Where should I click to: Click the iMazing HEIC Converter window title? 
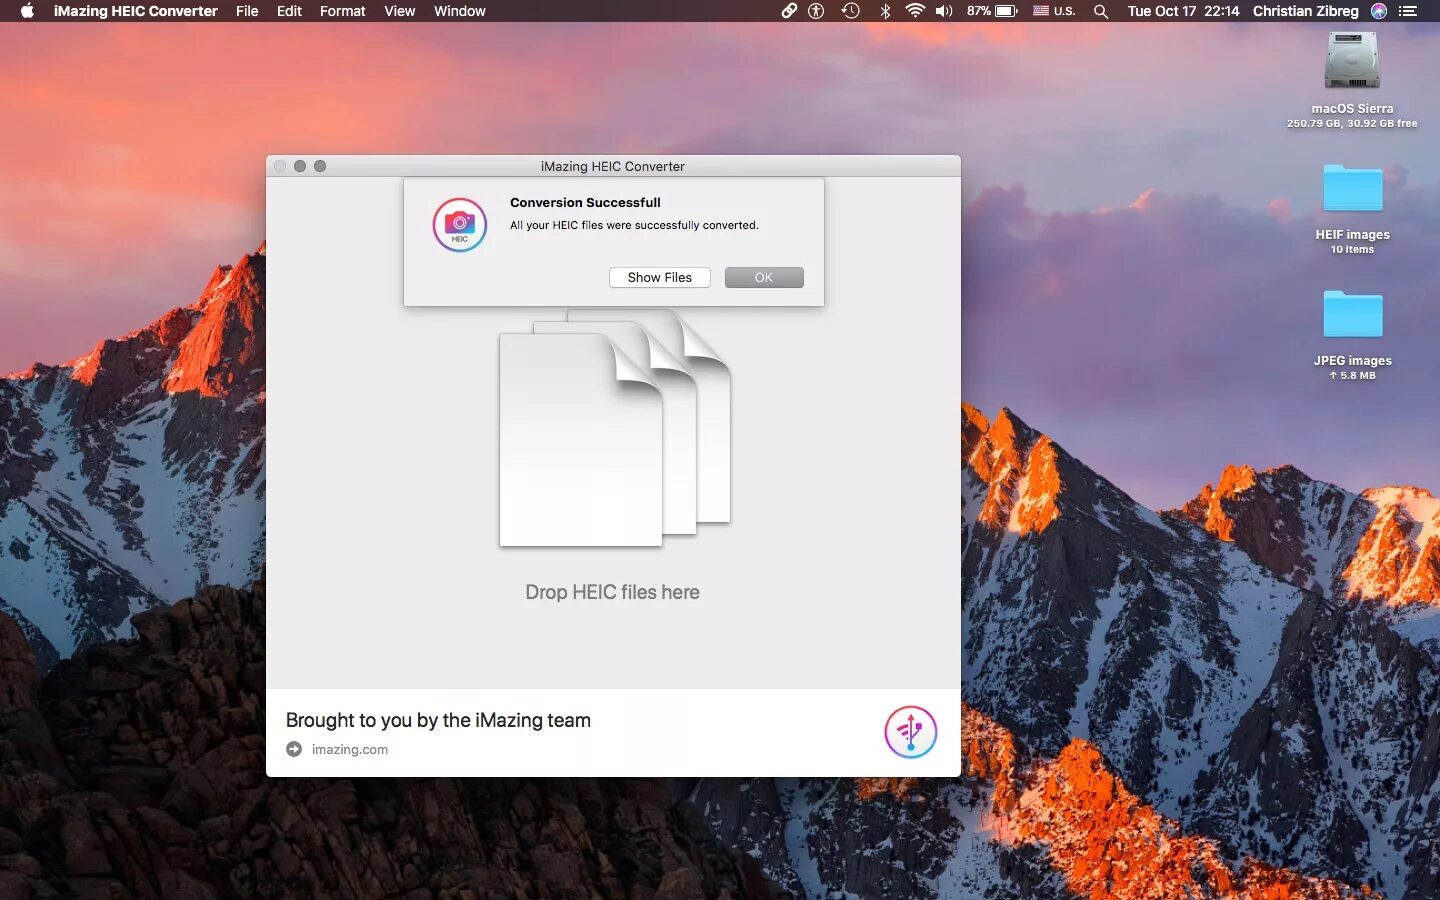tap(613, 166)
